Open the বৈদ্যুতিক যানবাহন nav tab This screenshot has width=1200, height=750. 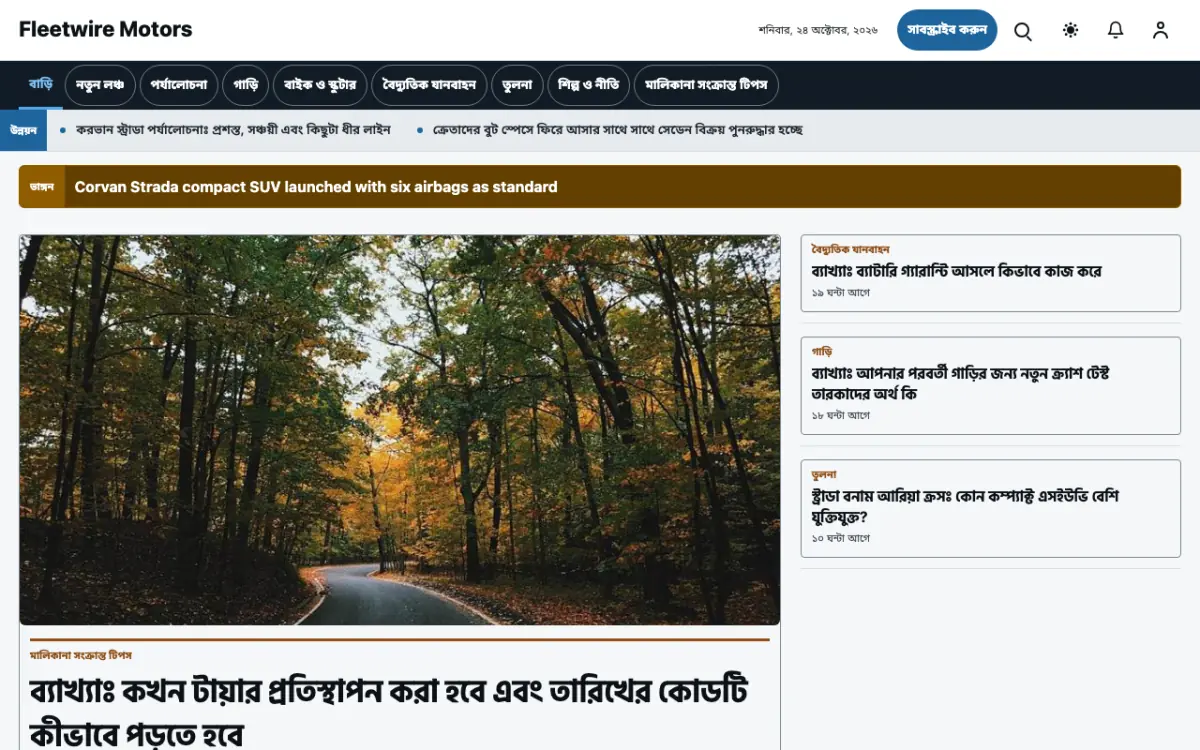pyautogui.click(x=429, y=85)
